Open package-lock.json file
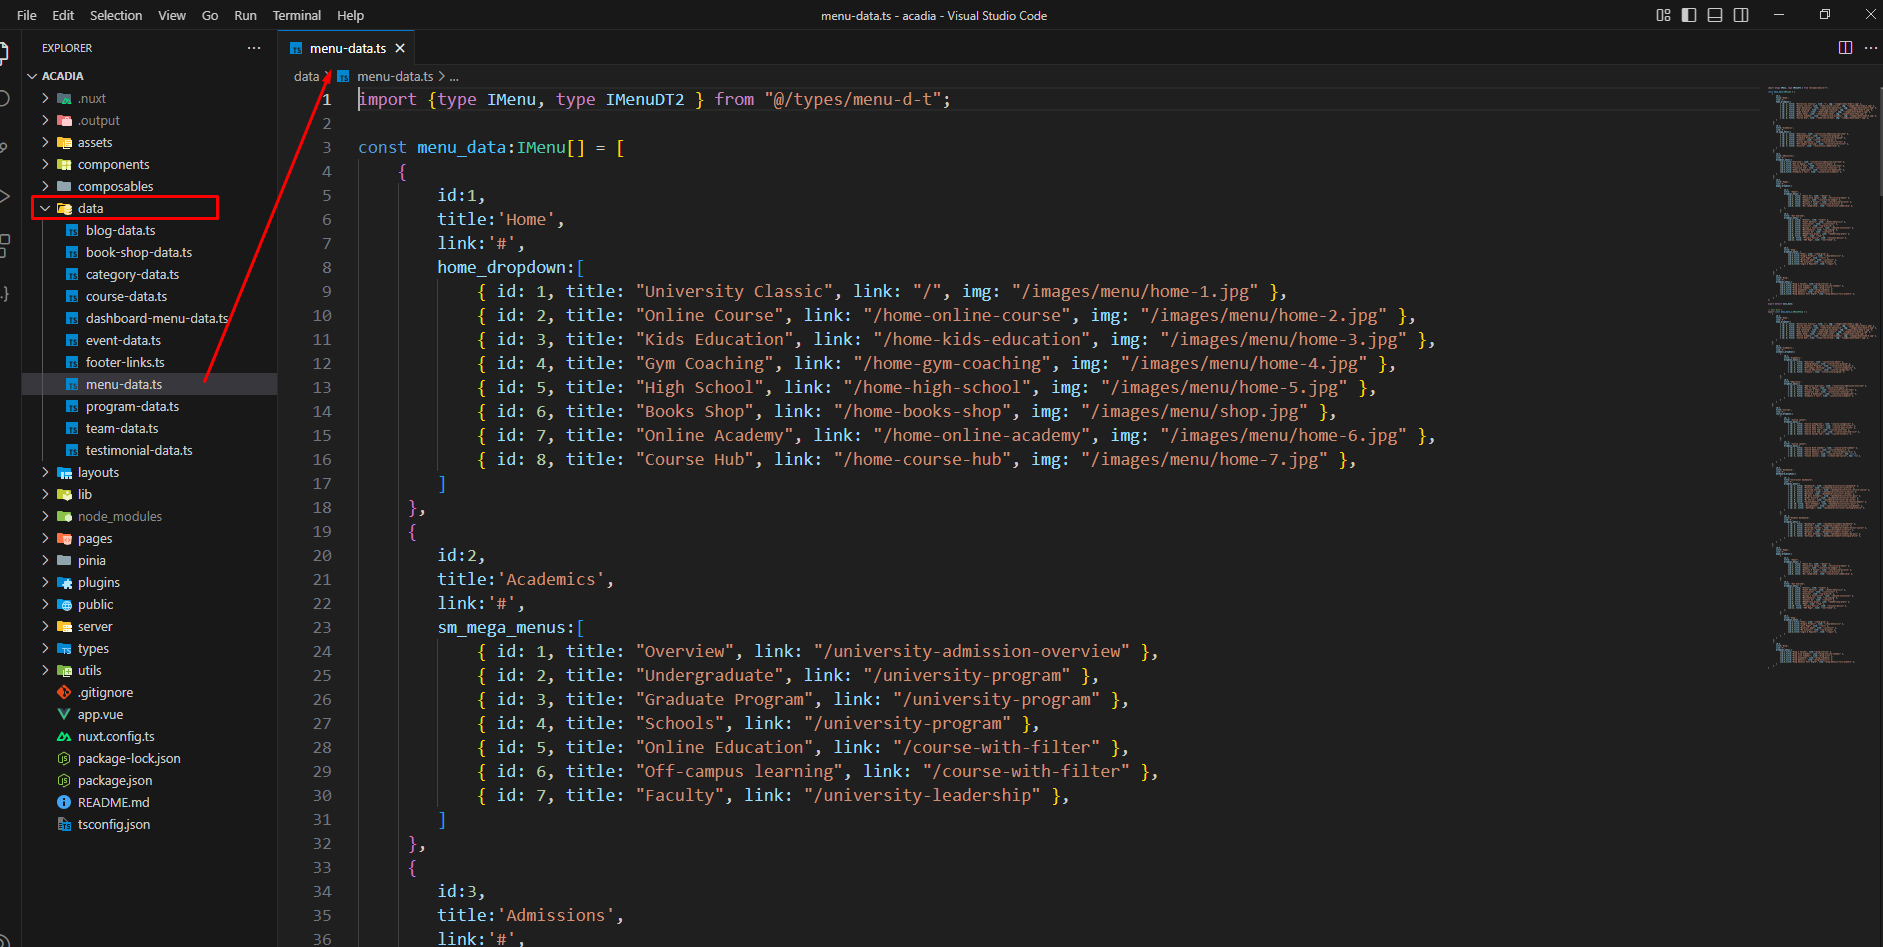The width and height of the screenshot is (1883, 947). 150,758
